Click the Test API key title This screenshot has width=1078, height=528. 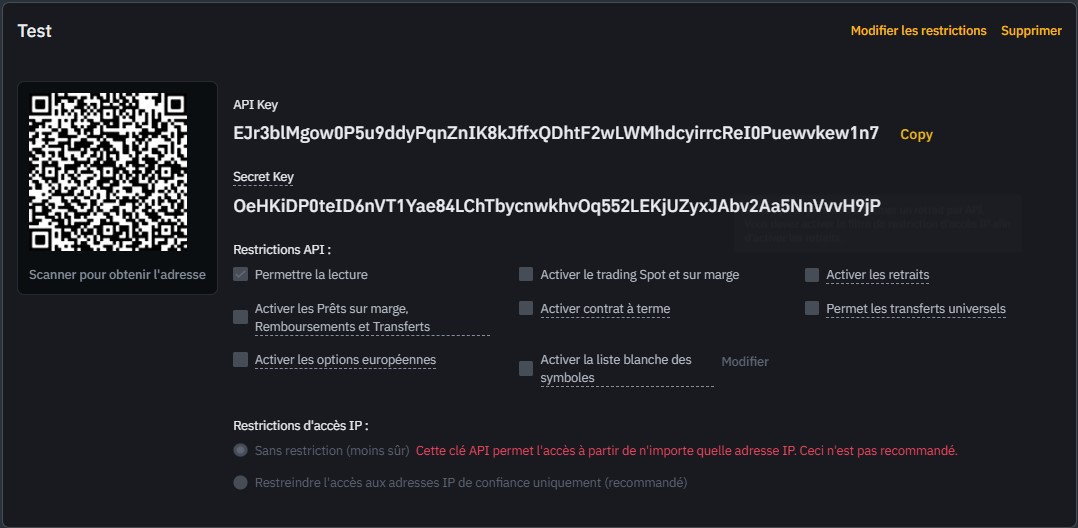(x=34, y=31)
